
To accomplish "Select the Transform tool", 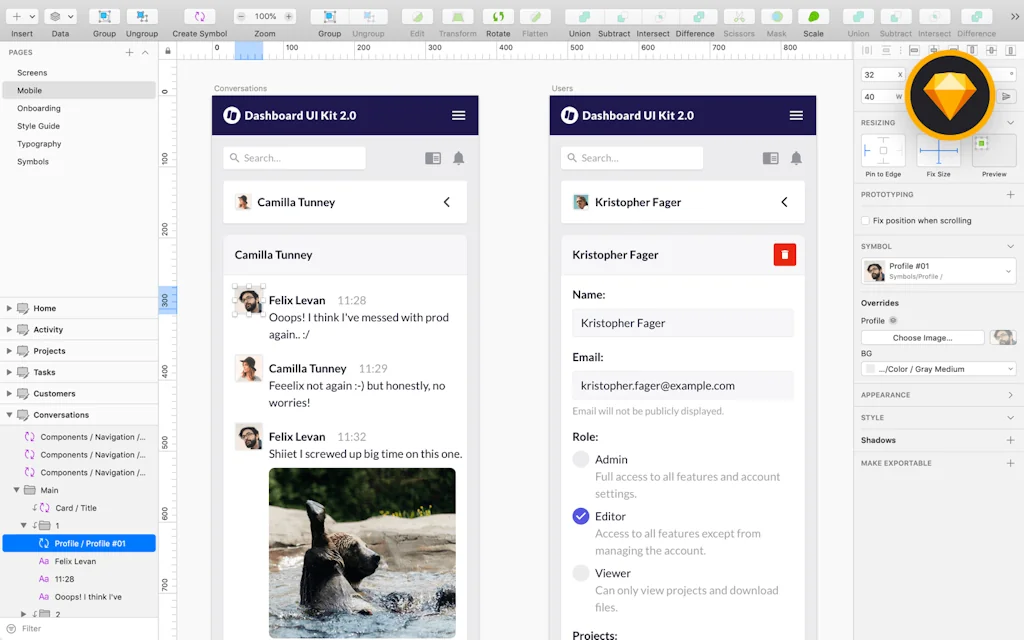I will [457, 16].
